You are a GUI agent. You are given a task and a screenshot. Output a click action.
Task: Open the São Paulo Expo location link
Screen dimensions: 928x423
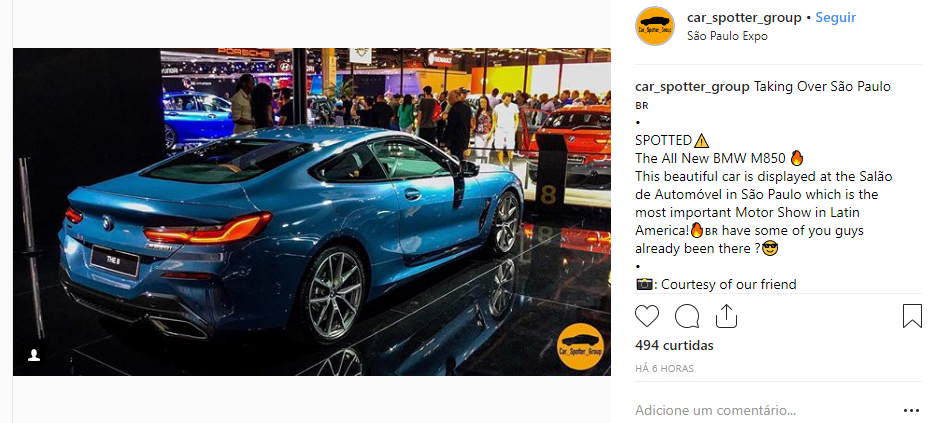[727, 36]
